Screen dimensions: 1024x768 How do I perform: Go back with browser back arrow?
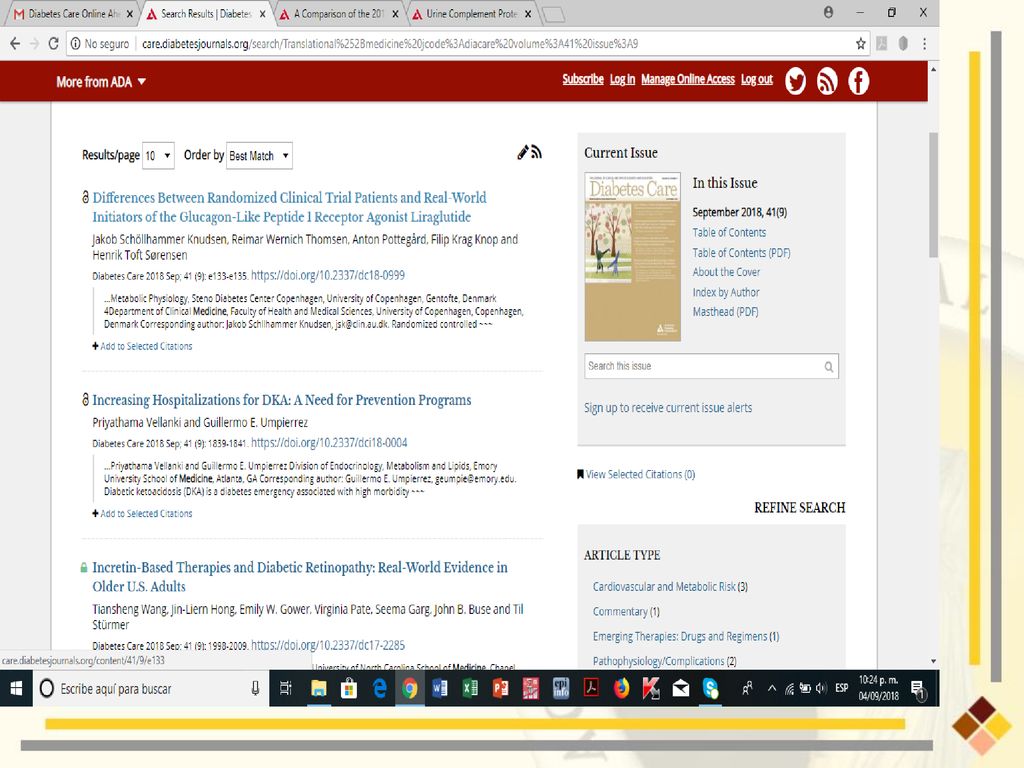[15, 44]
